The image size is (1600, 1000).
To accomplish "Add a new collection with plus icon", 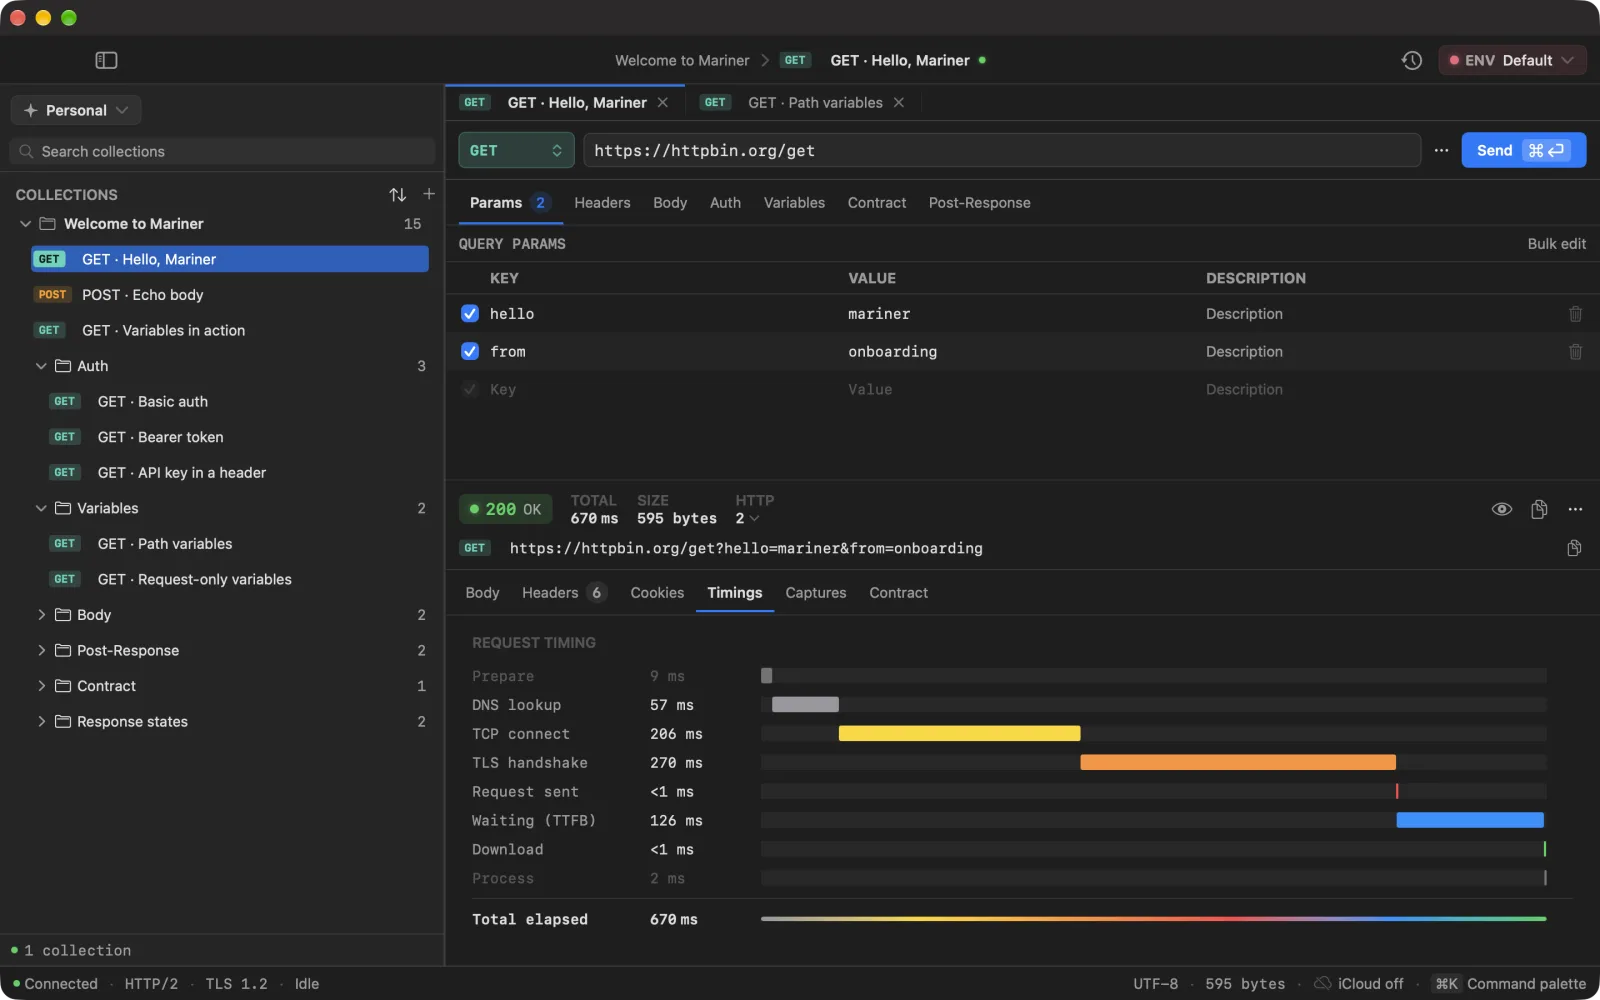I will point(429,194).
